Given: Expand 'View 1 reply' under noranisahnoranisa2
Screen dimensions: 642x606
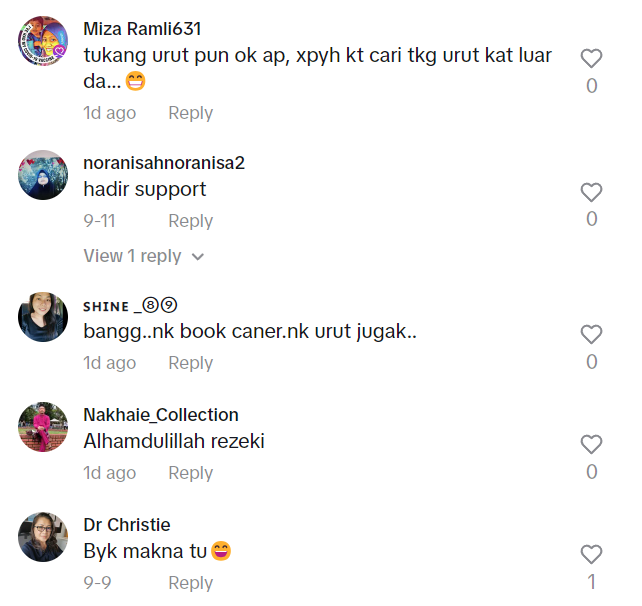Looking at the screenshot, I should click(x=134, y=256).
